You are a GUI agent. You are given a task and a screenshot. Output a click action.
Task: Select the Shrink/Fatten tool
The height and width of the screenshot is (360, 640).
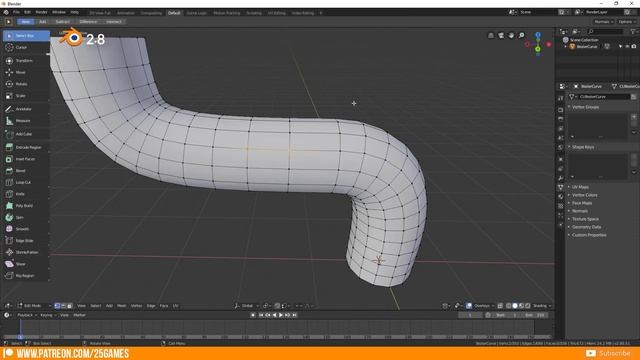click(x=26, y=252)
